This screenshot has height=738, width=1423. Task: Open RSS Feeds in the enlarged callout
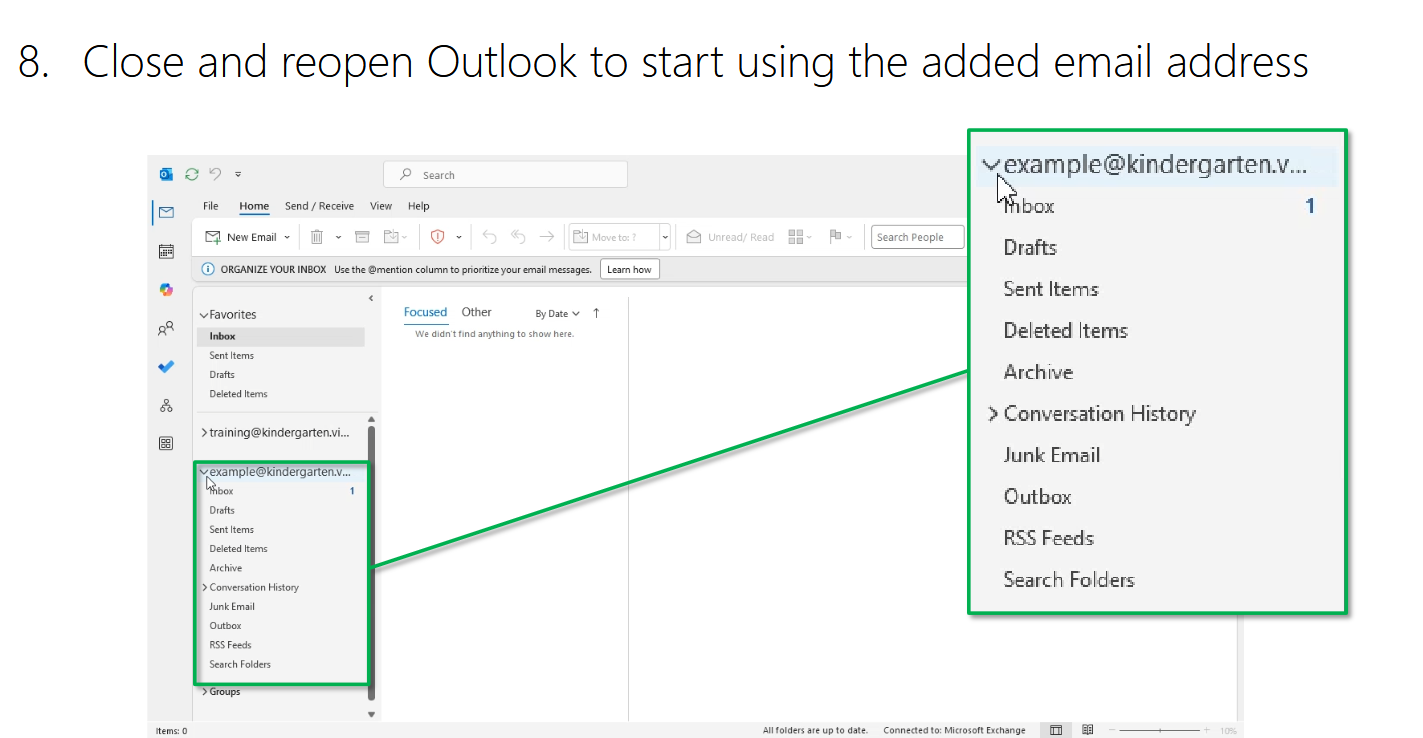pyautogui.click(x=1048, y=538)
